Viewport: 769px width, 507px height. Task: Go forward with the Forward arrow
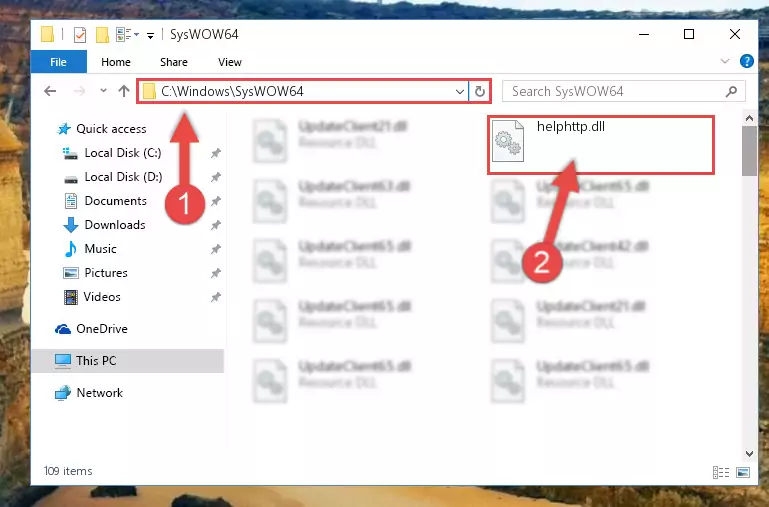(79, 91)
